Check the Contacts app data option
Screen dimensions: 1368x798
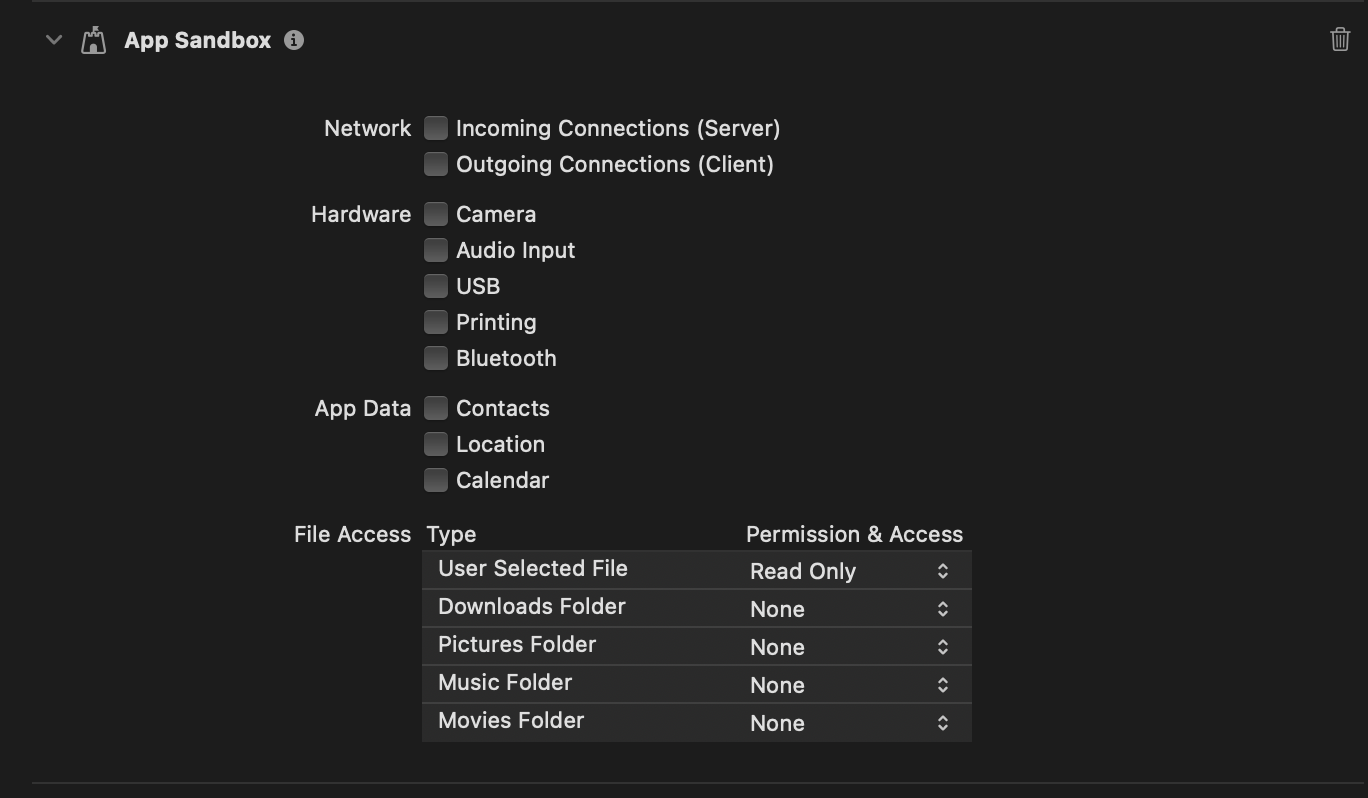tap(436, 408)
